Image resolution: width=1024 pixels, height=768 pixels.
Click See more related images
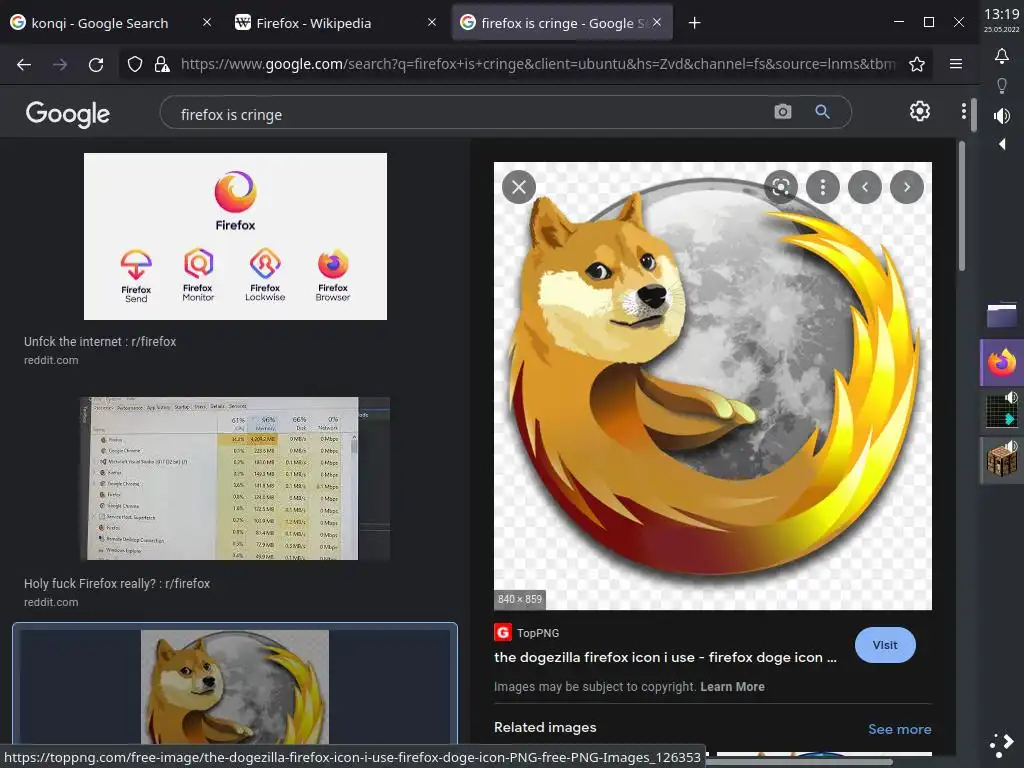[x=899, y=729]
